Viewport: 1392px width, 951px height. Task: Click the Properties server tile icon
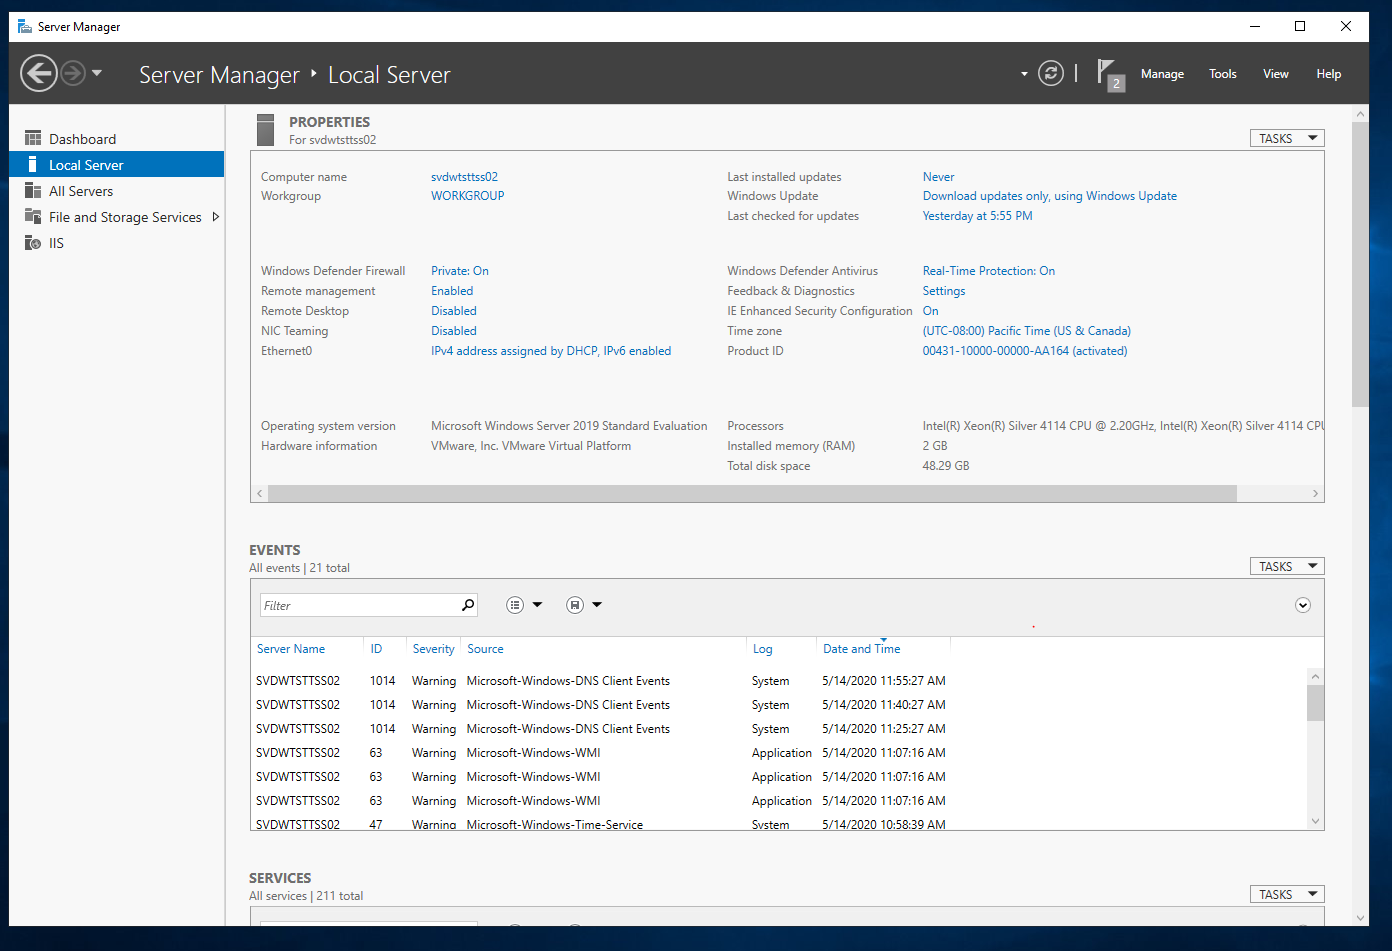[265, 130]
